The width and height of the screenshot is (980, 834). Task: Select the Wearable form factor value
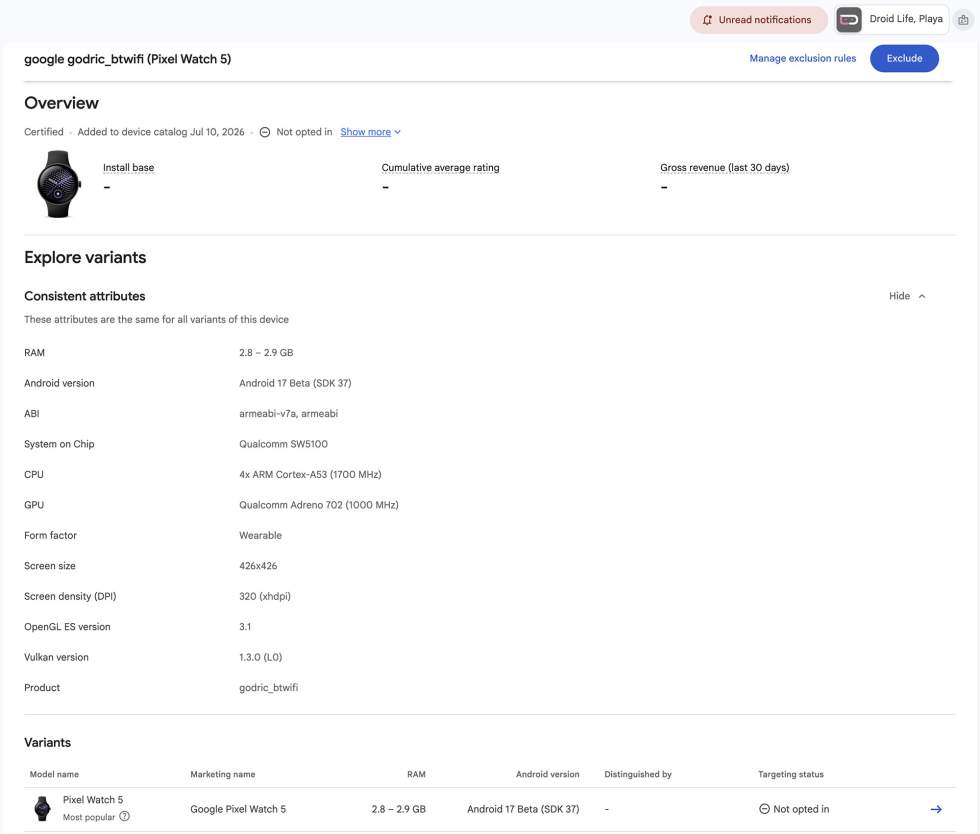(260, 535)
